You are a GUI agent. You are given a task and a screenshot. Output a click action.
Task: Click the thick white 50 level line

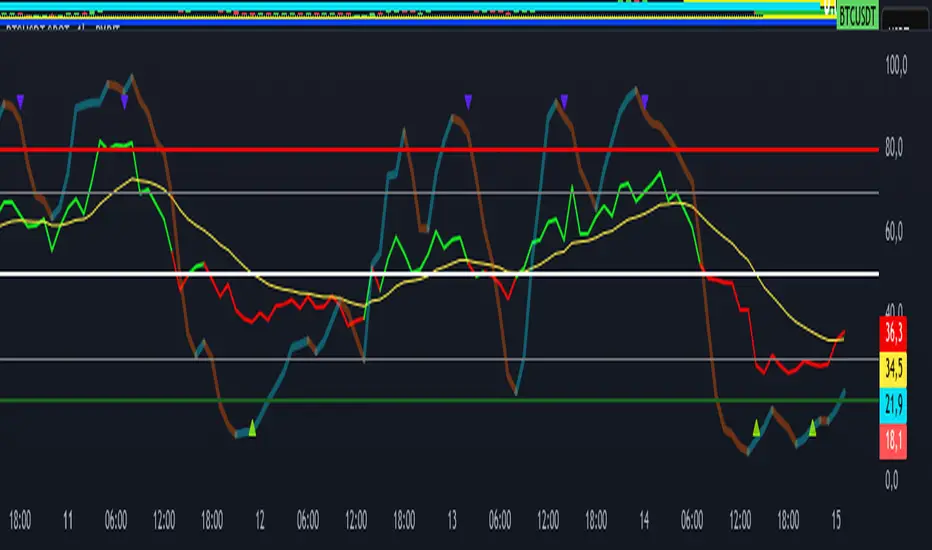tap(439, 274)
